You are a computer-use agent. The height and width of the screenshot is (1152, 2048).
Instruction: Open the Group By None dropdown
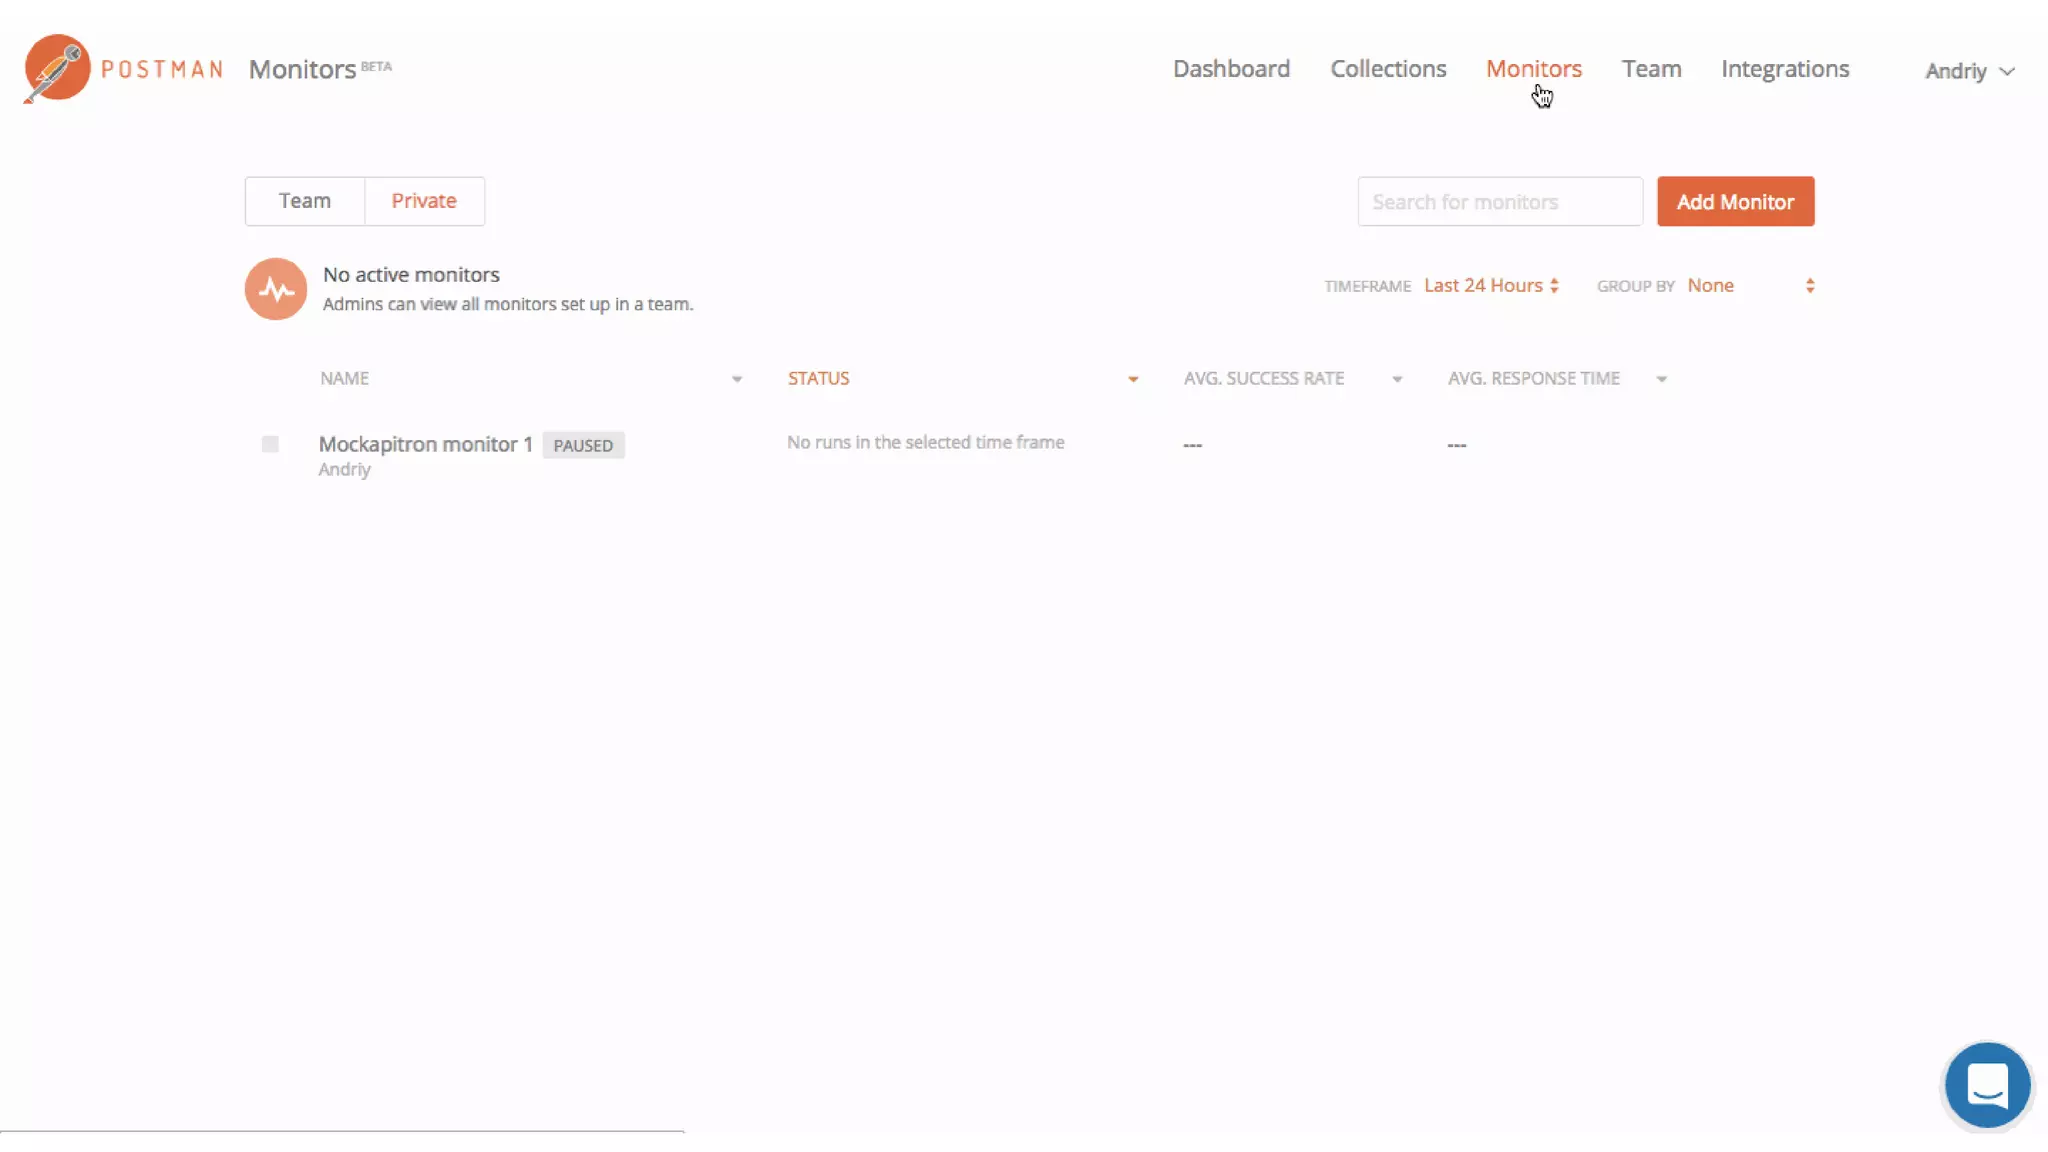coord(1750,286)
